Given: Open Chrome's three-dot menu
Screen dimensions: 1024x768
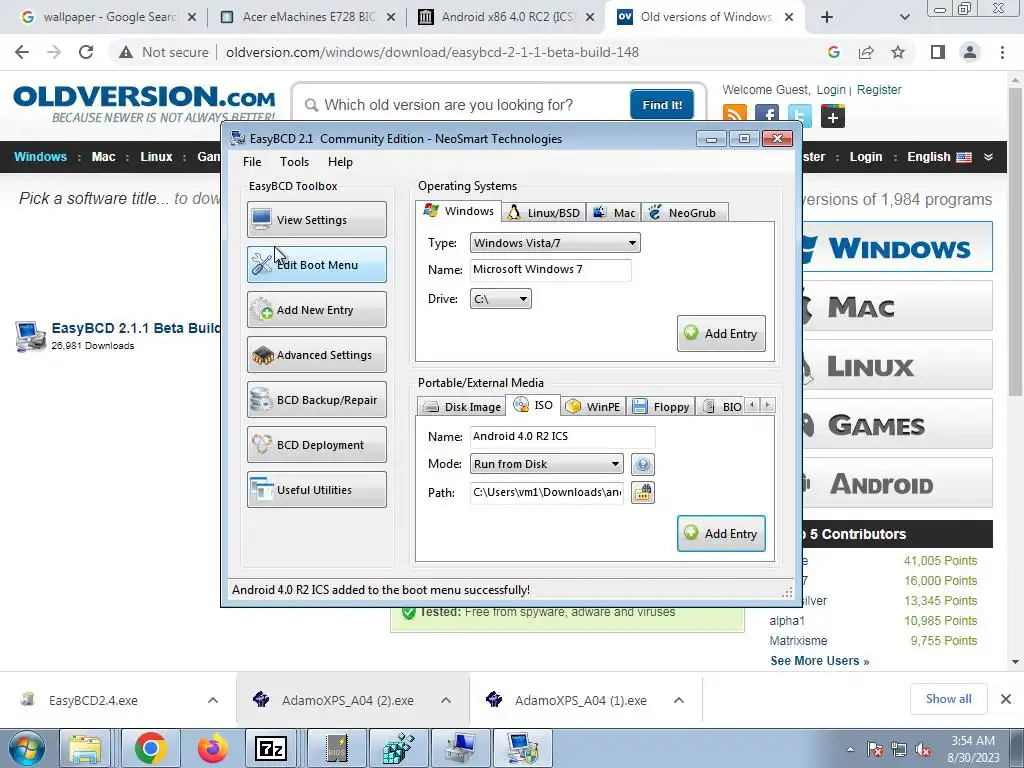Looking at the screenshot, I should [x=1002, y=52].
